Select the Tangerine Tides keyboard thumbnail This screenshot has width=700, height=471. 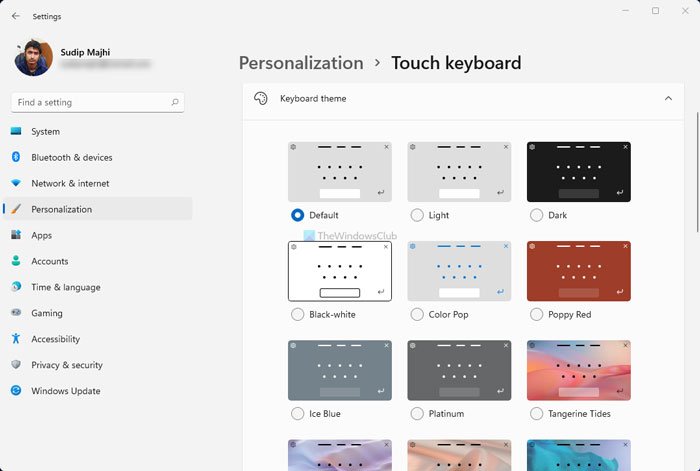579,370
